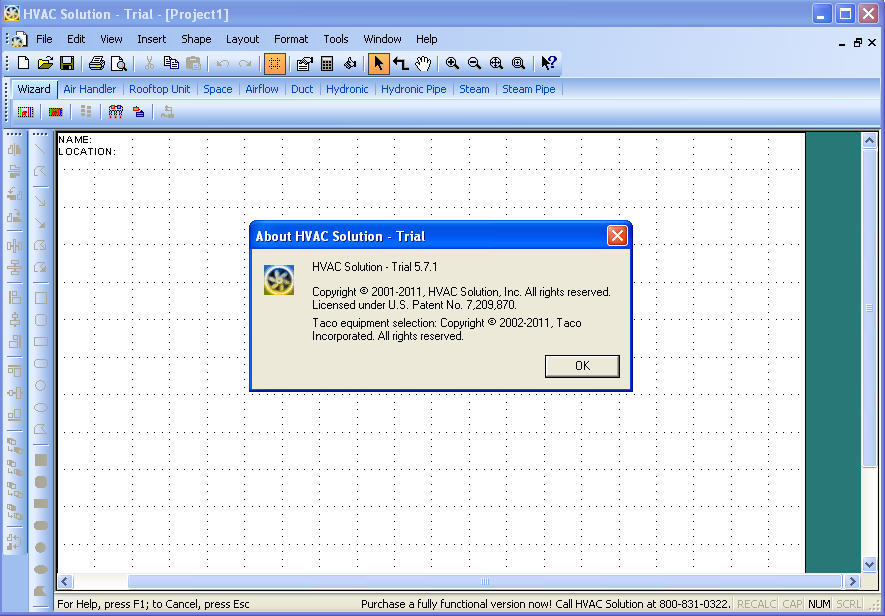Activate the context Help pointer icon
The width and height of the screenshot is (885, 616).
[x=549, y=63]
